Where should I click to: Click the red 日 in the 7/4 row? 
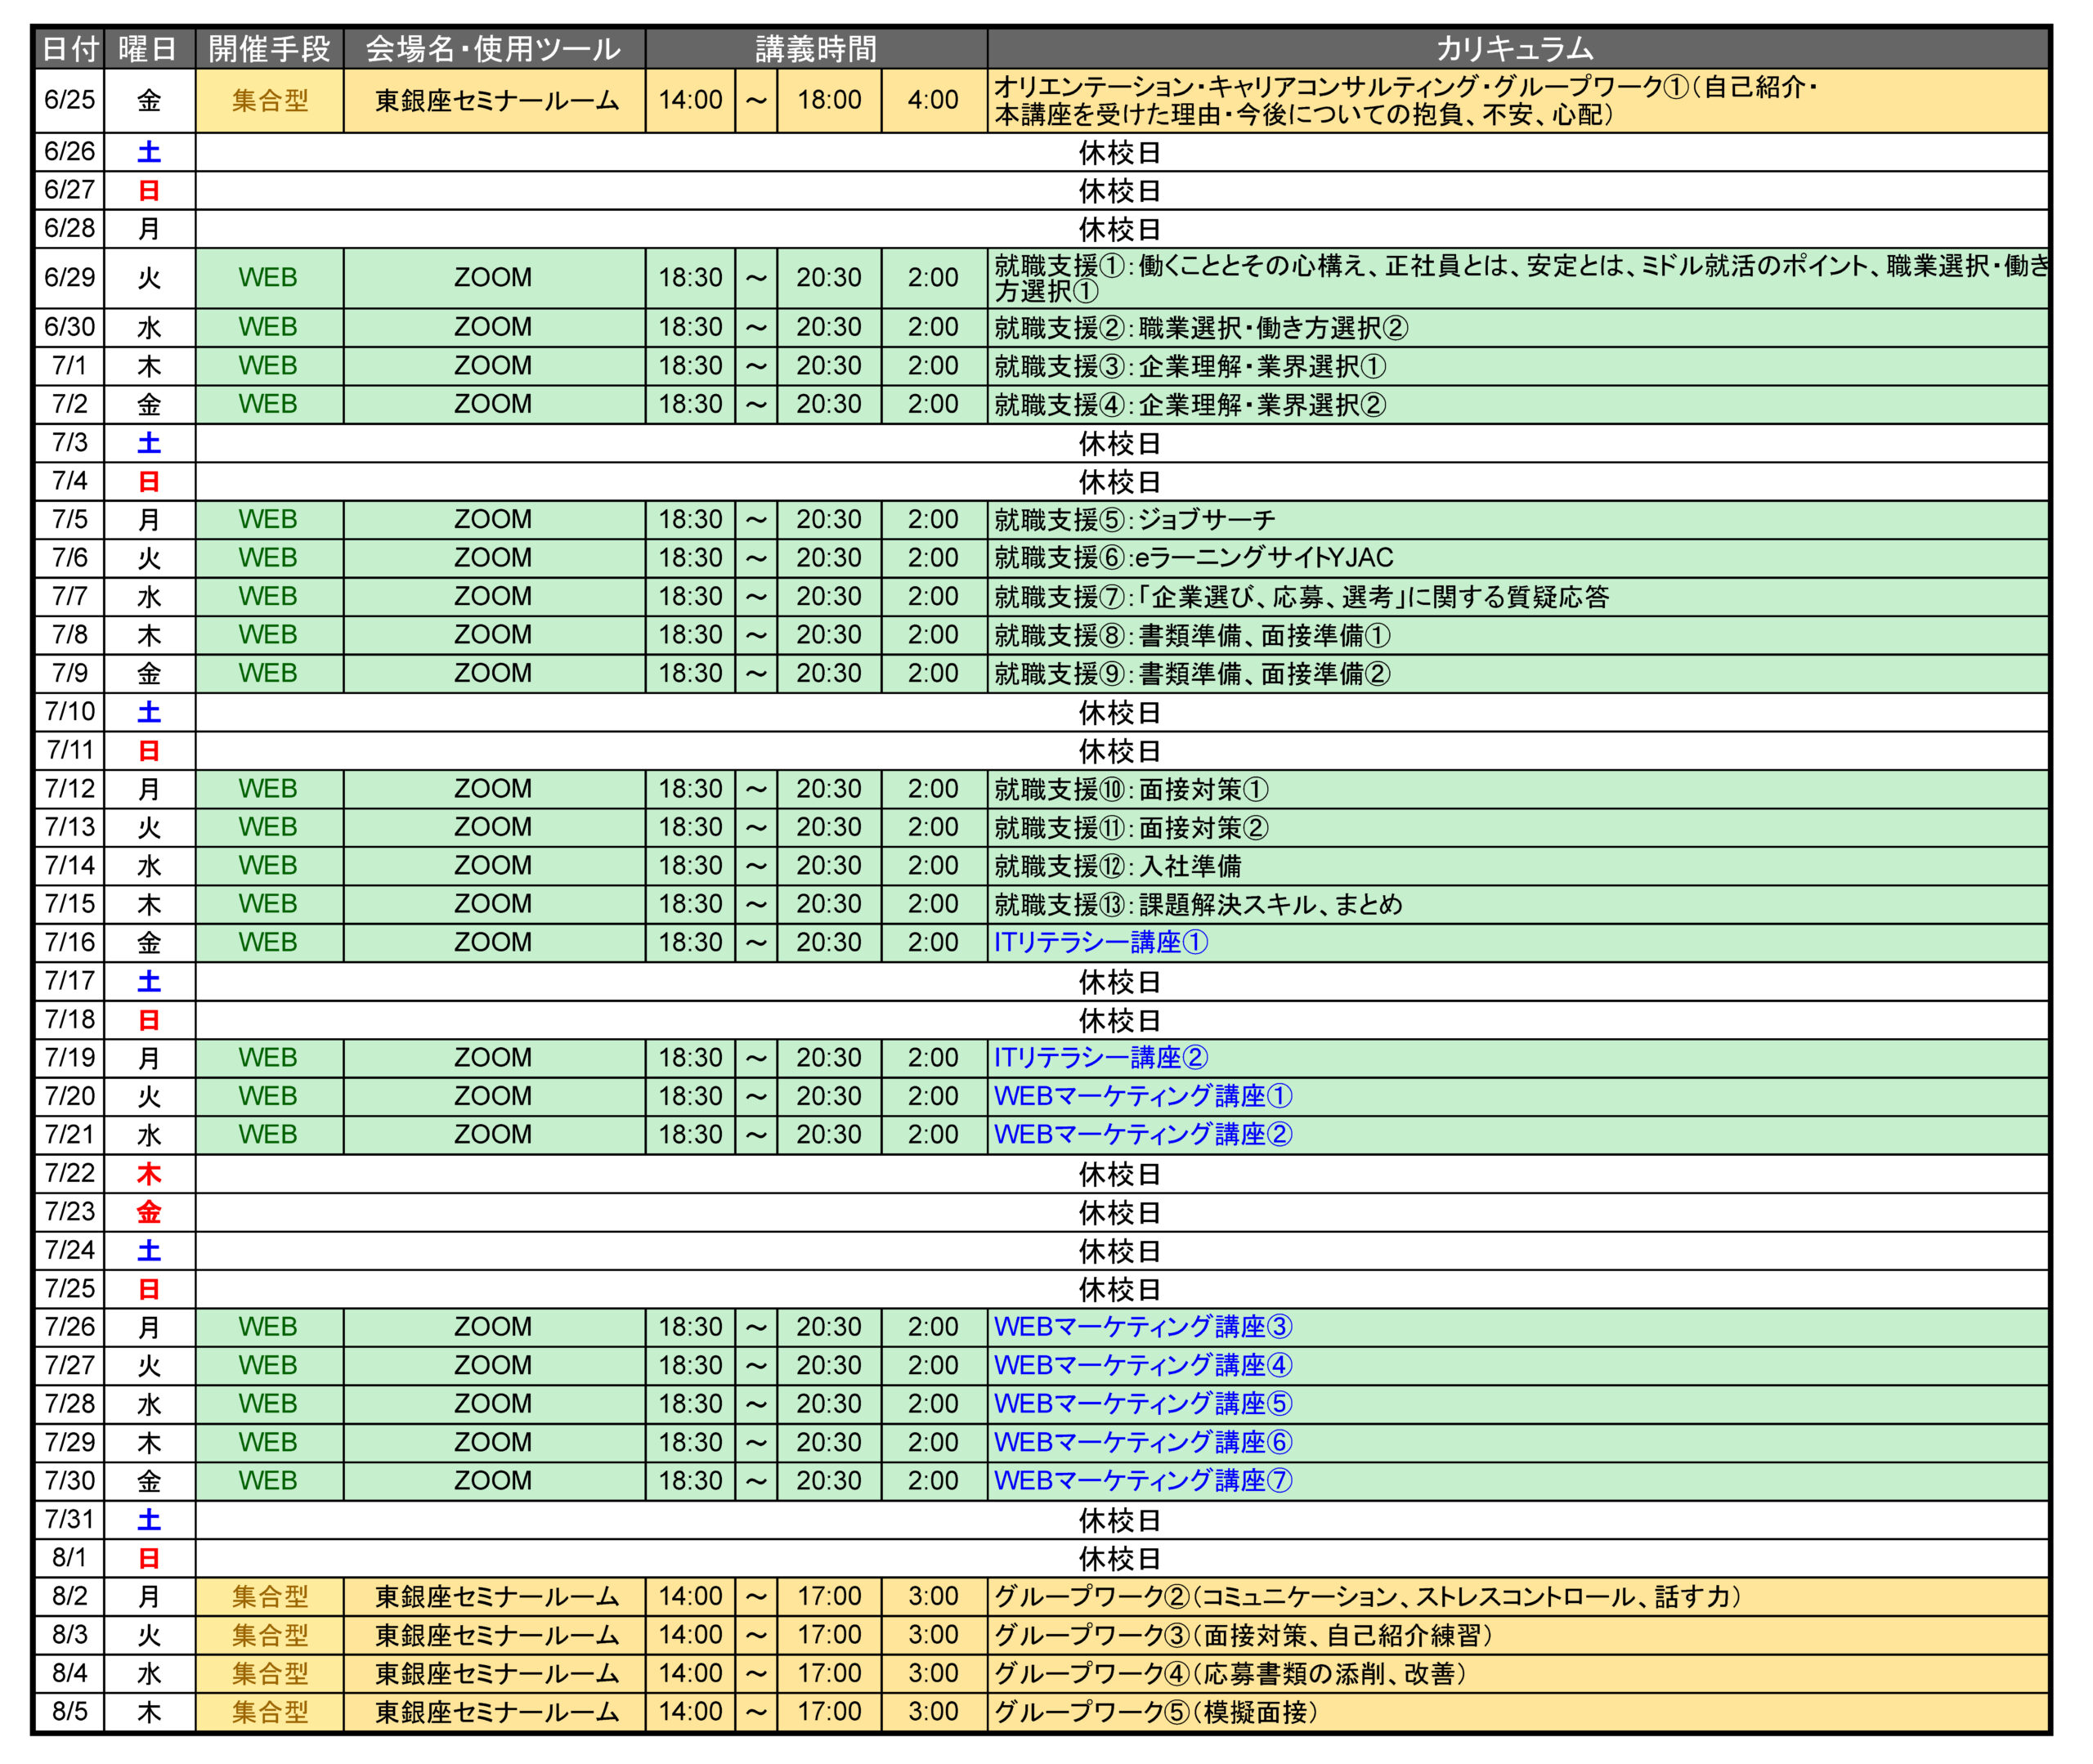[x=149, y=482]
